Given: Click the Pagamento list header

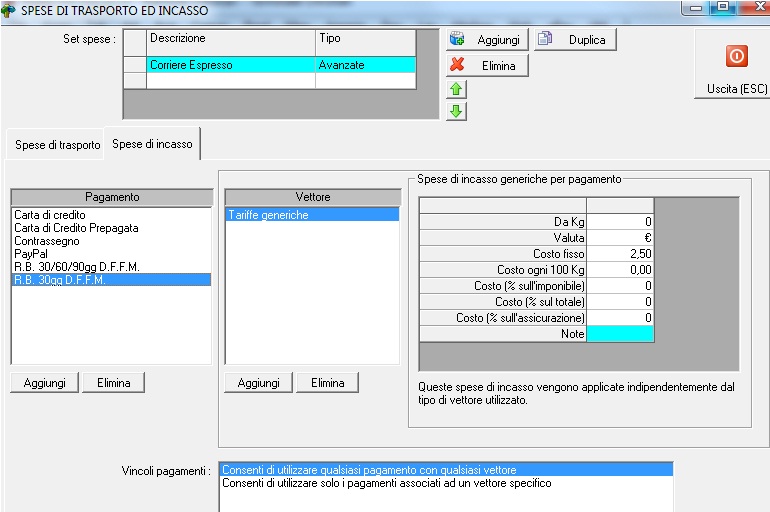Looking at the screenshot, I should [x=112, y=197].
